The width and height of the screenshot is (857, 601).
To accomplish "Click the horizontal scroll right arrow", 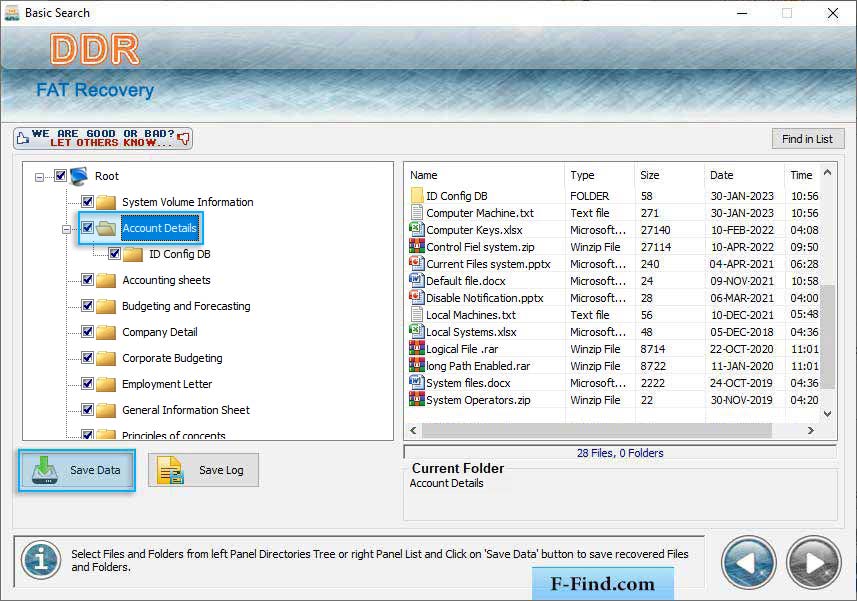I will tap(811, 431).
